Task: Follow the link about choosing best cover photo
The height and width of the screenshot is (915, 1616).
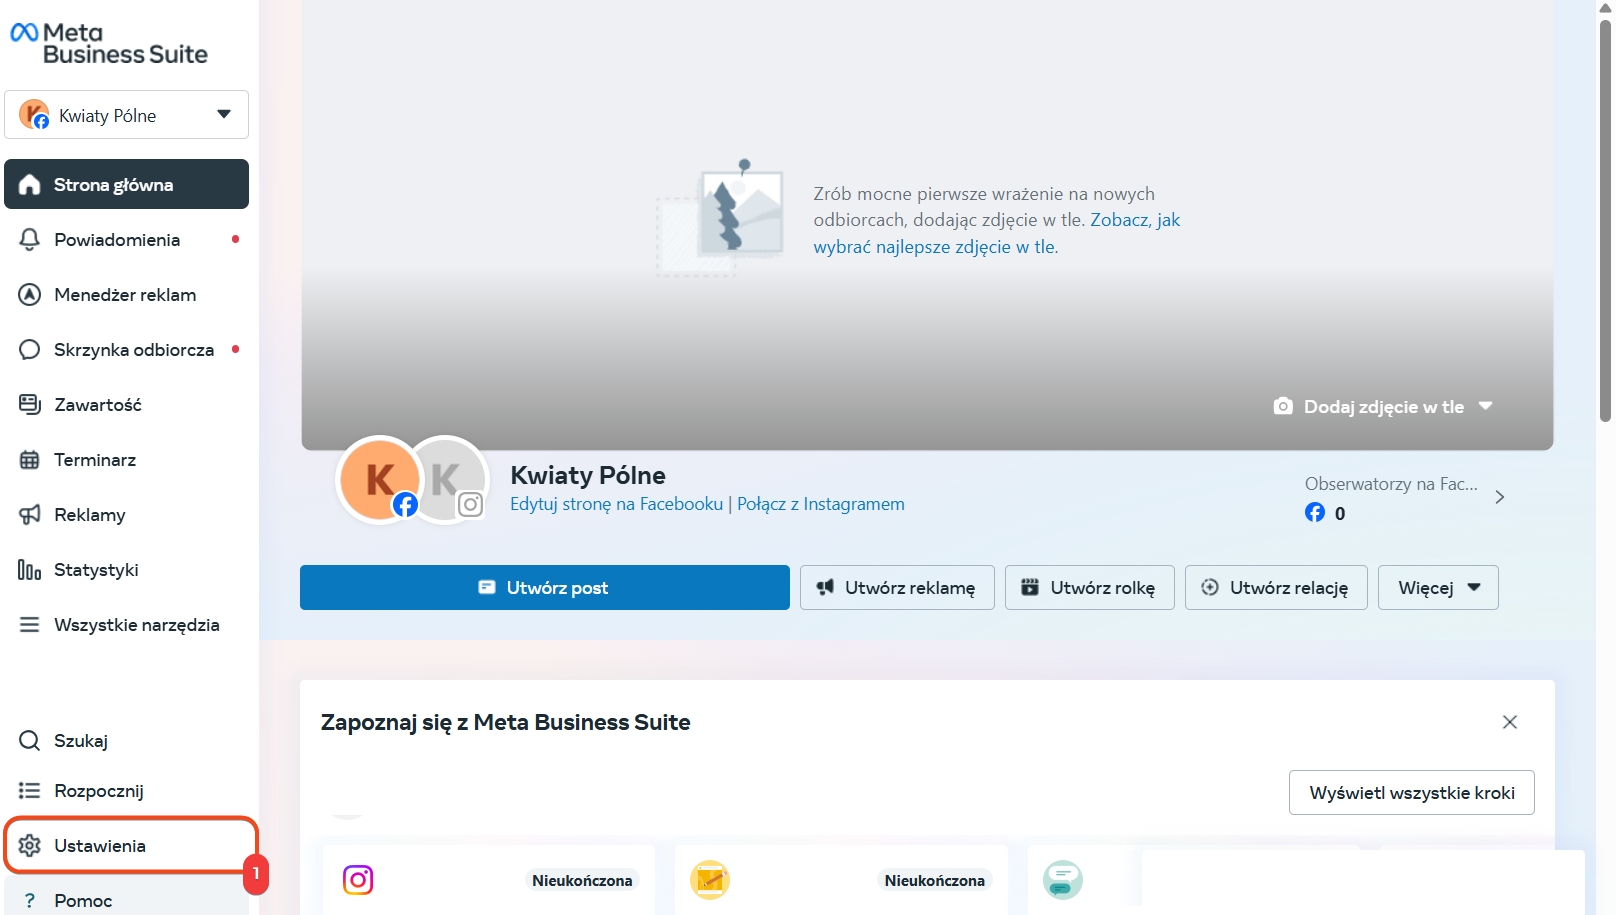Action: pos(997,233)
